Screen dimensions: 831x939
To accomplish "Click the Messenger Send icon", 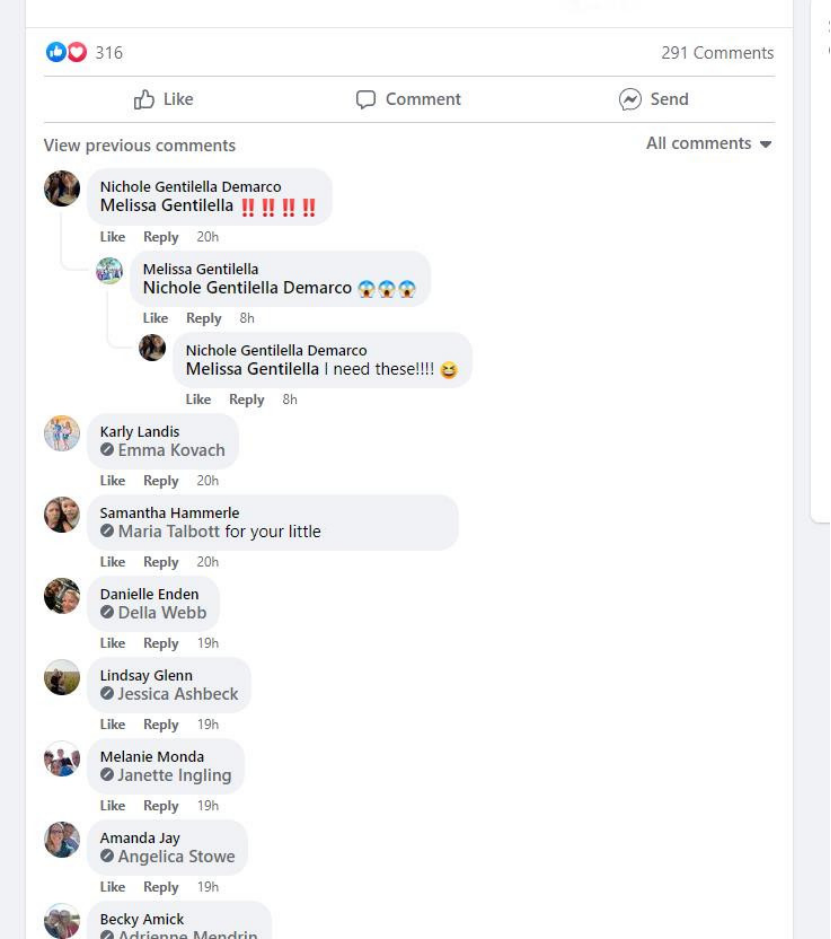I will [630, 99].
